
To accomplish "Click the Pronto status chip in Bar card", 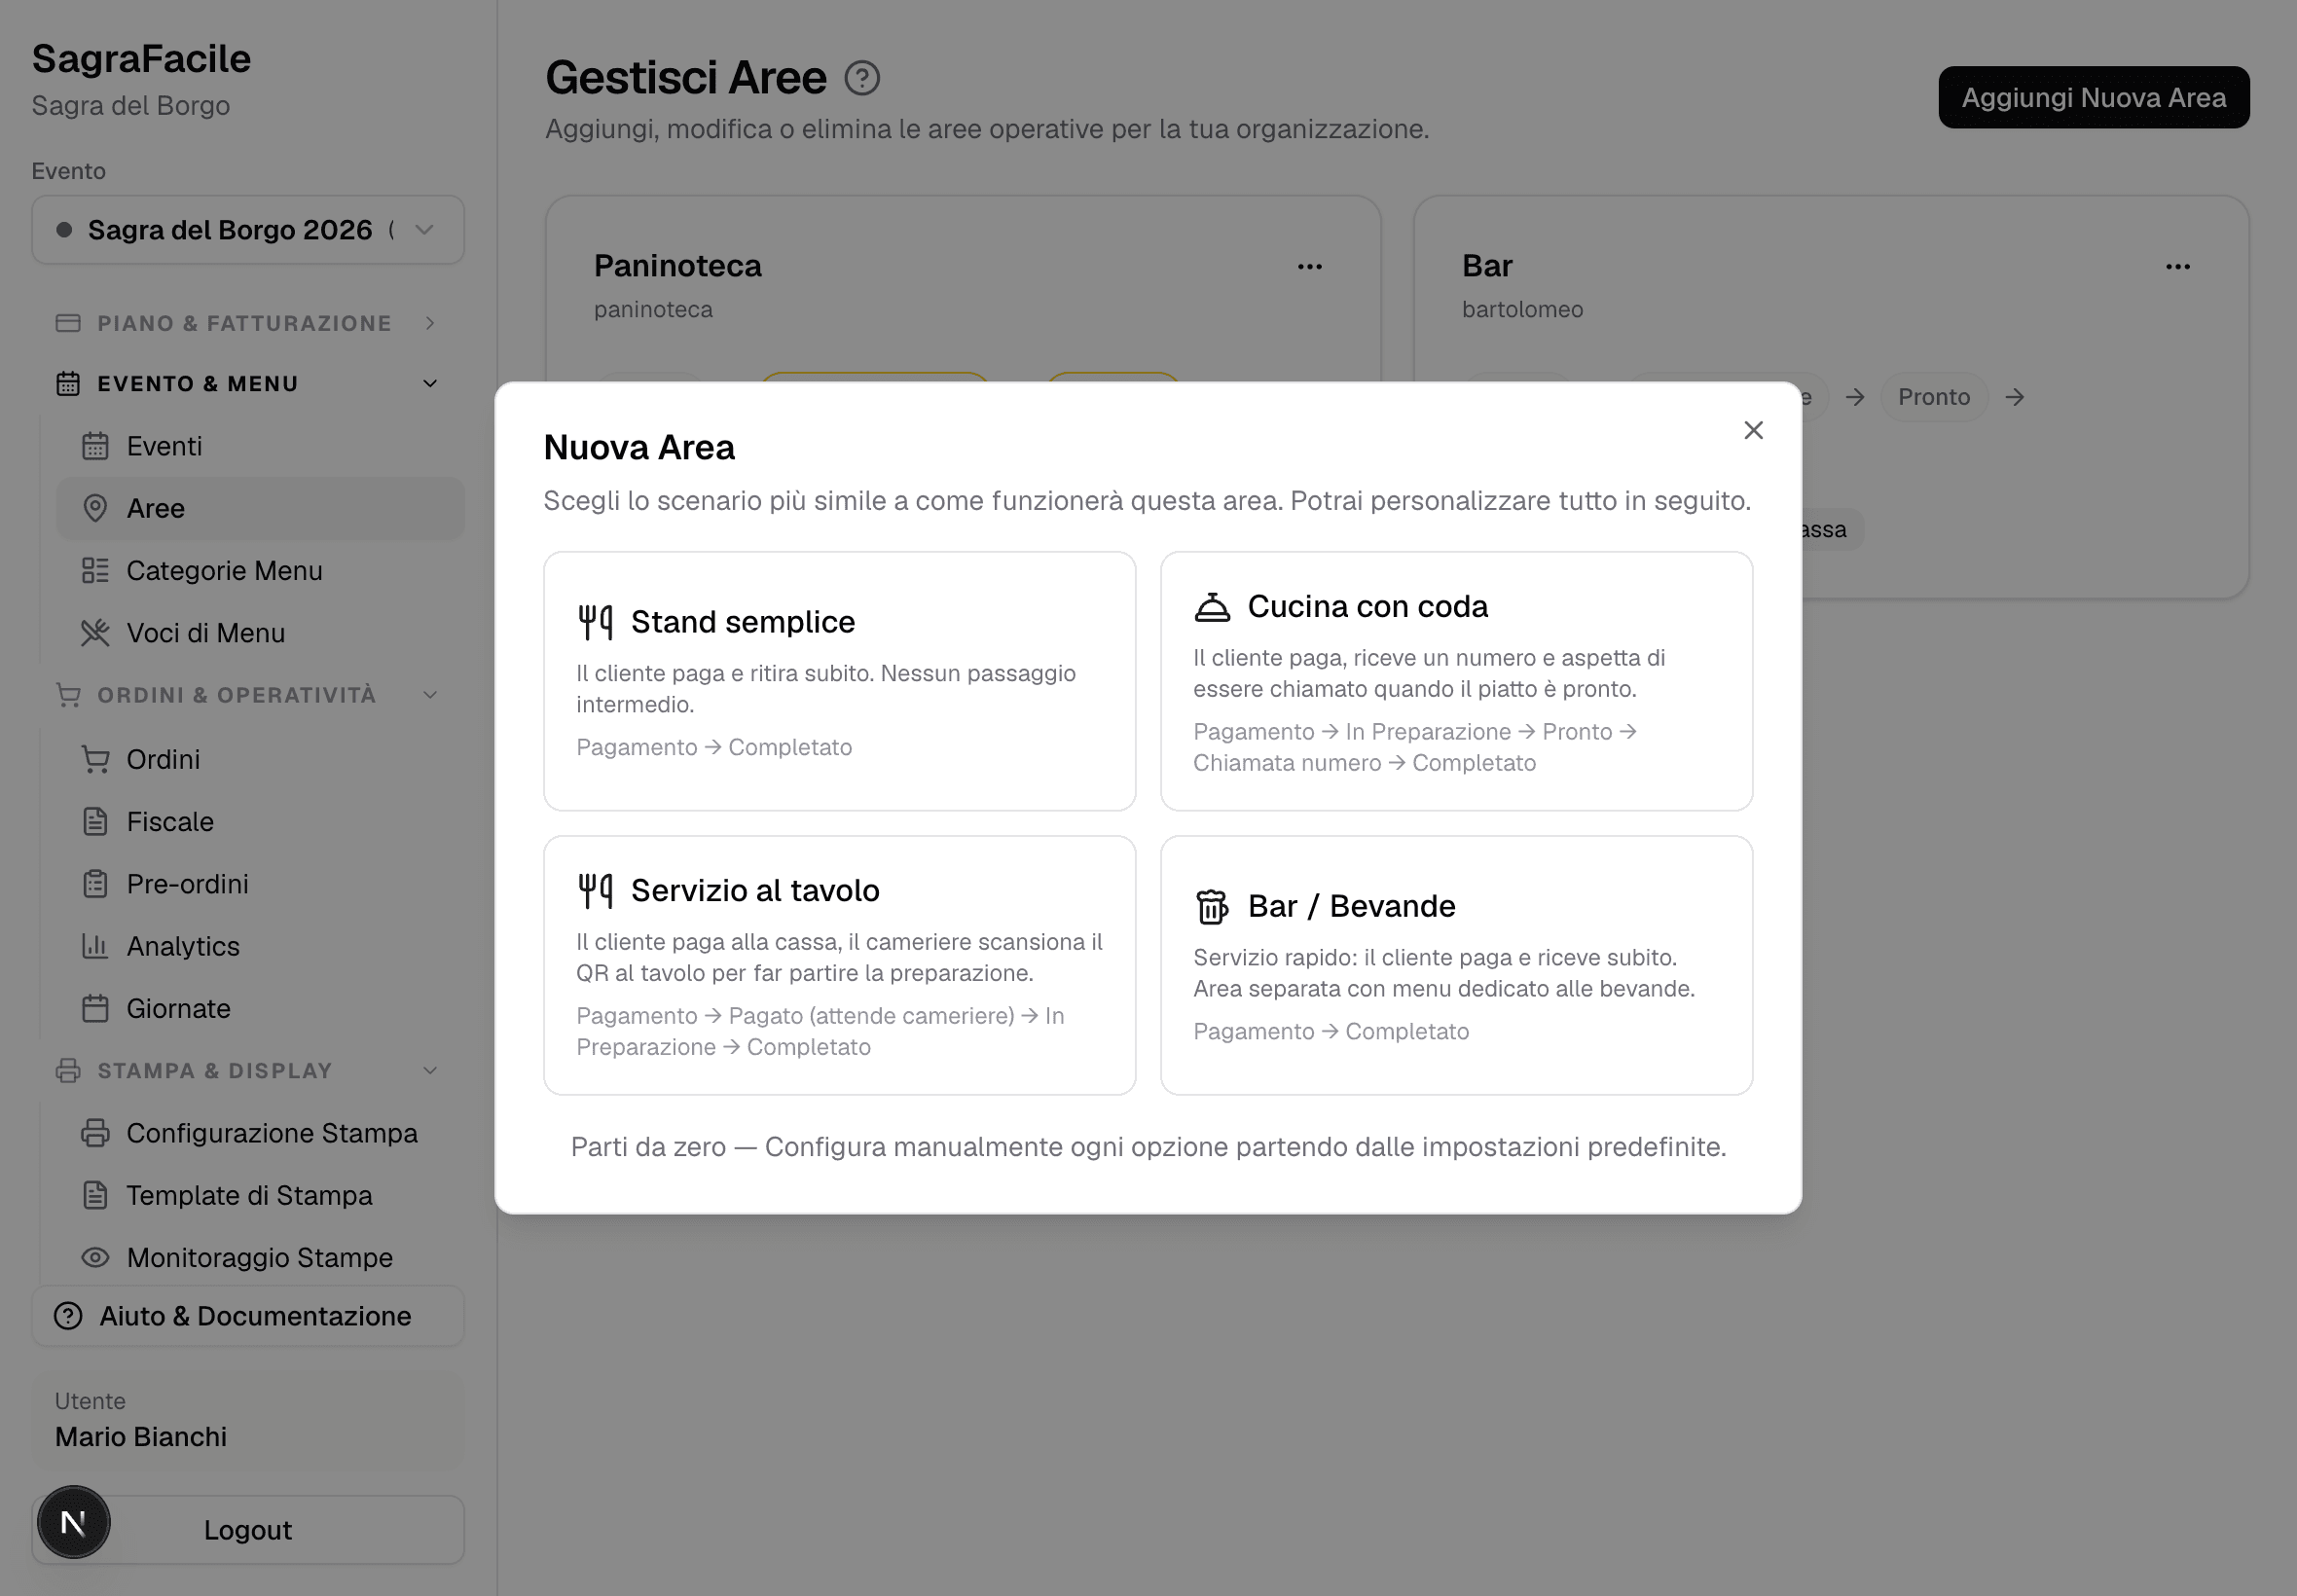I will [1933, 397].
